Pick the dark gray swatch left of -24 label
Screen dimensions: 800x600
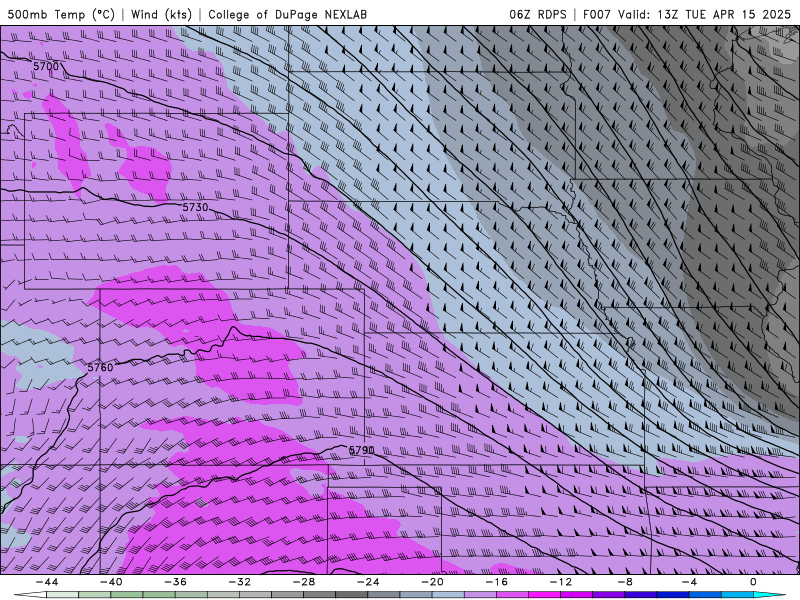[x=352, y=595]
